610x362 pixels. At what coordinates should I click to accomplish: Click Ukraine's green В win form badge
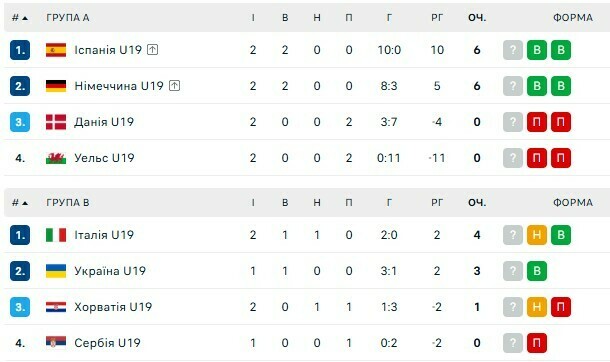pyautogui.click(x=537, y=271)
